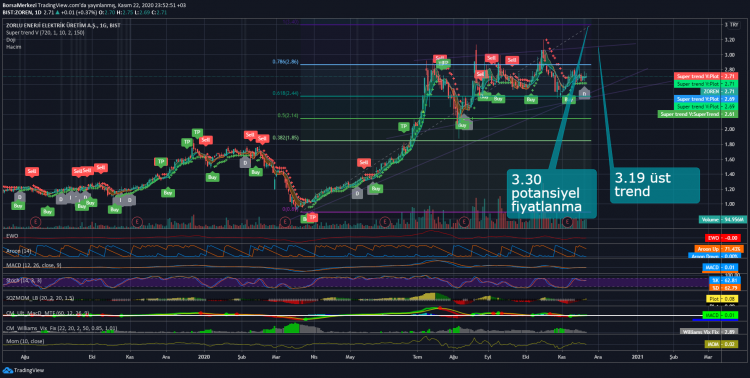750x378 pixels.
Task: Click the MOM 0.02 value label
Action: pyautogui.click(x=721, y=344)
